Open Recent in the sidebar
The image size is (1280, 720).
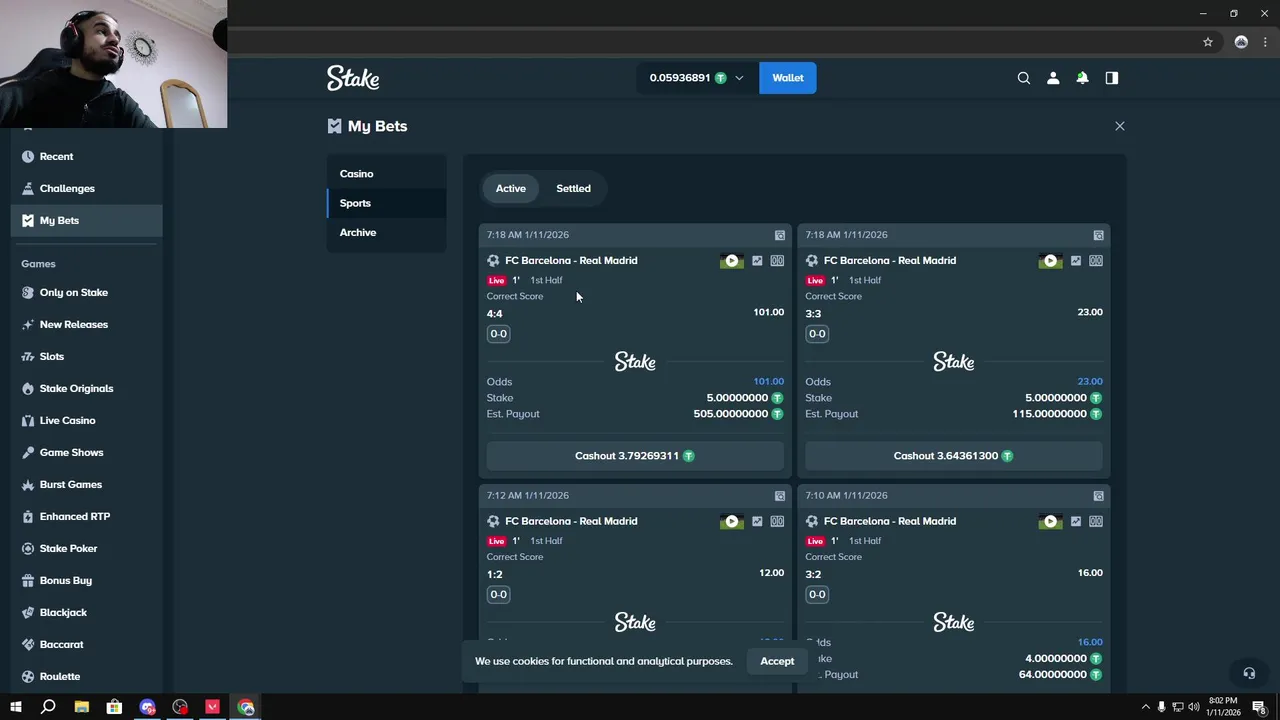tap(87, 157)
